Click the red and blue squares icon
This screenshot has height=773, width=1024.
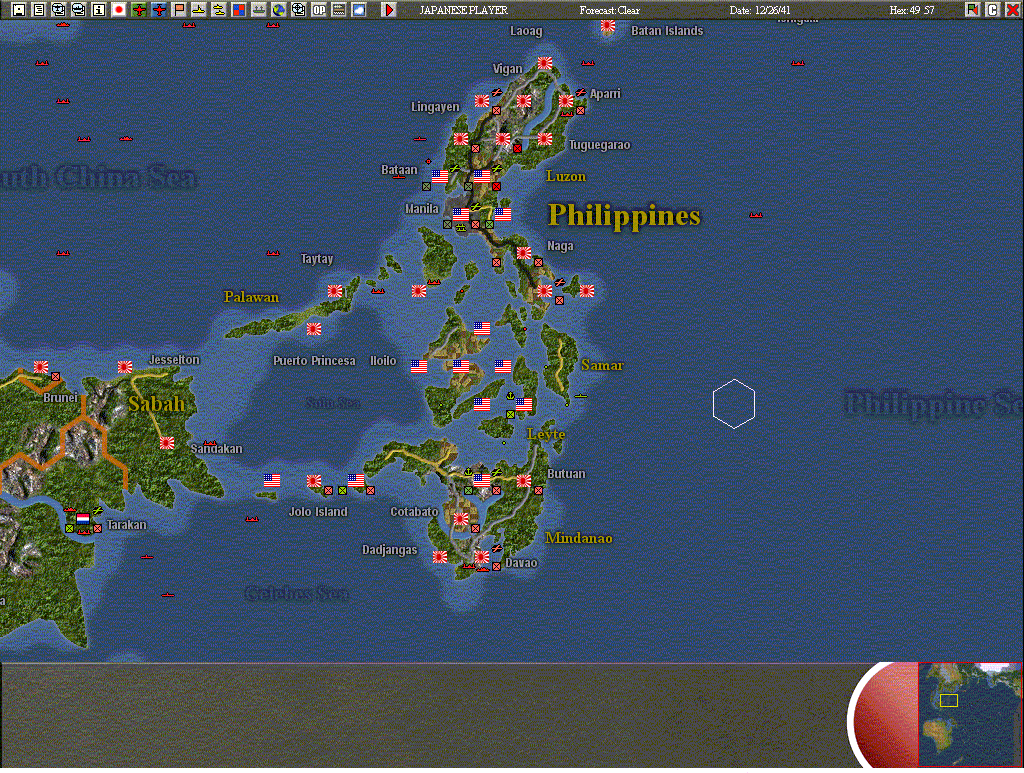[x=239, y=9]
